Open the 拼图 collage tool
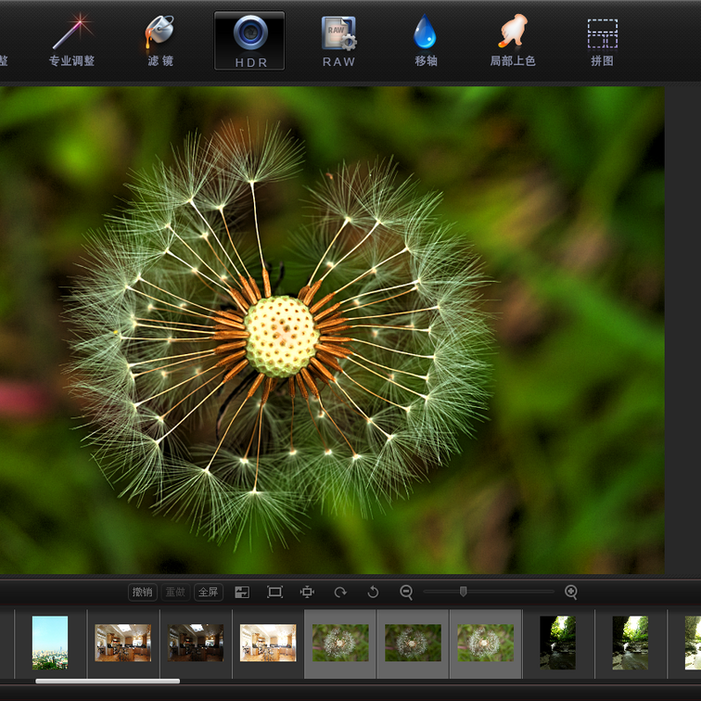Image resolution: width=701 pixels, height=701 pixels. [x=602, y=41]
